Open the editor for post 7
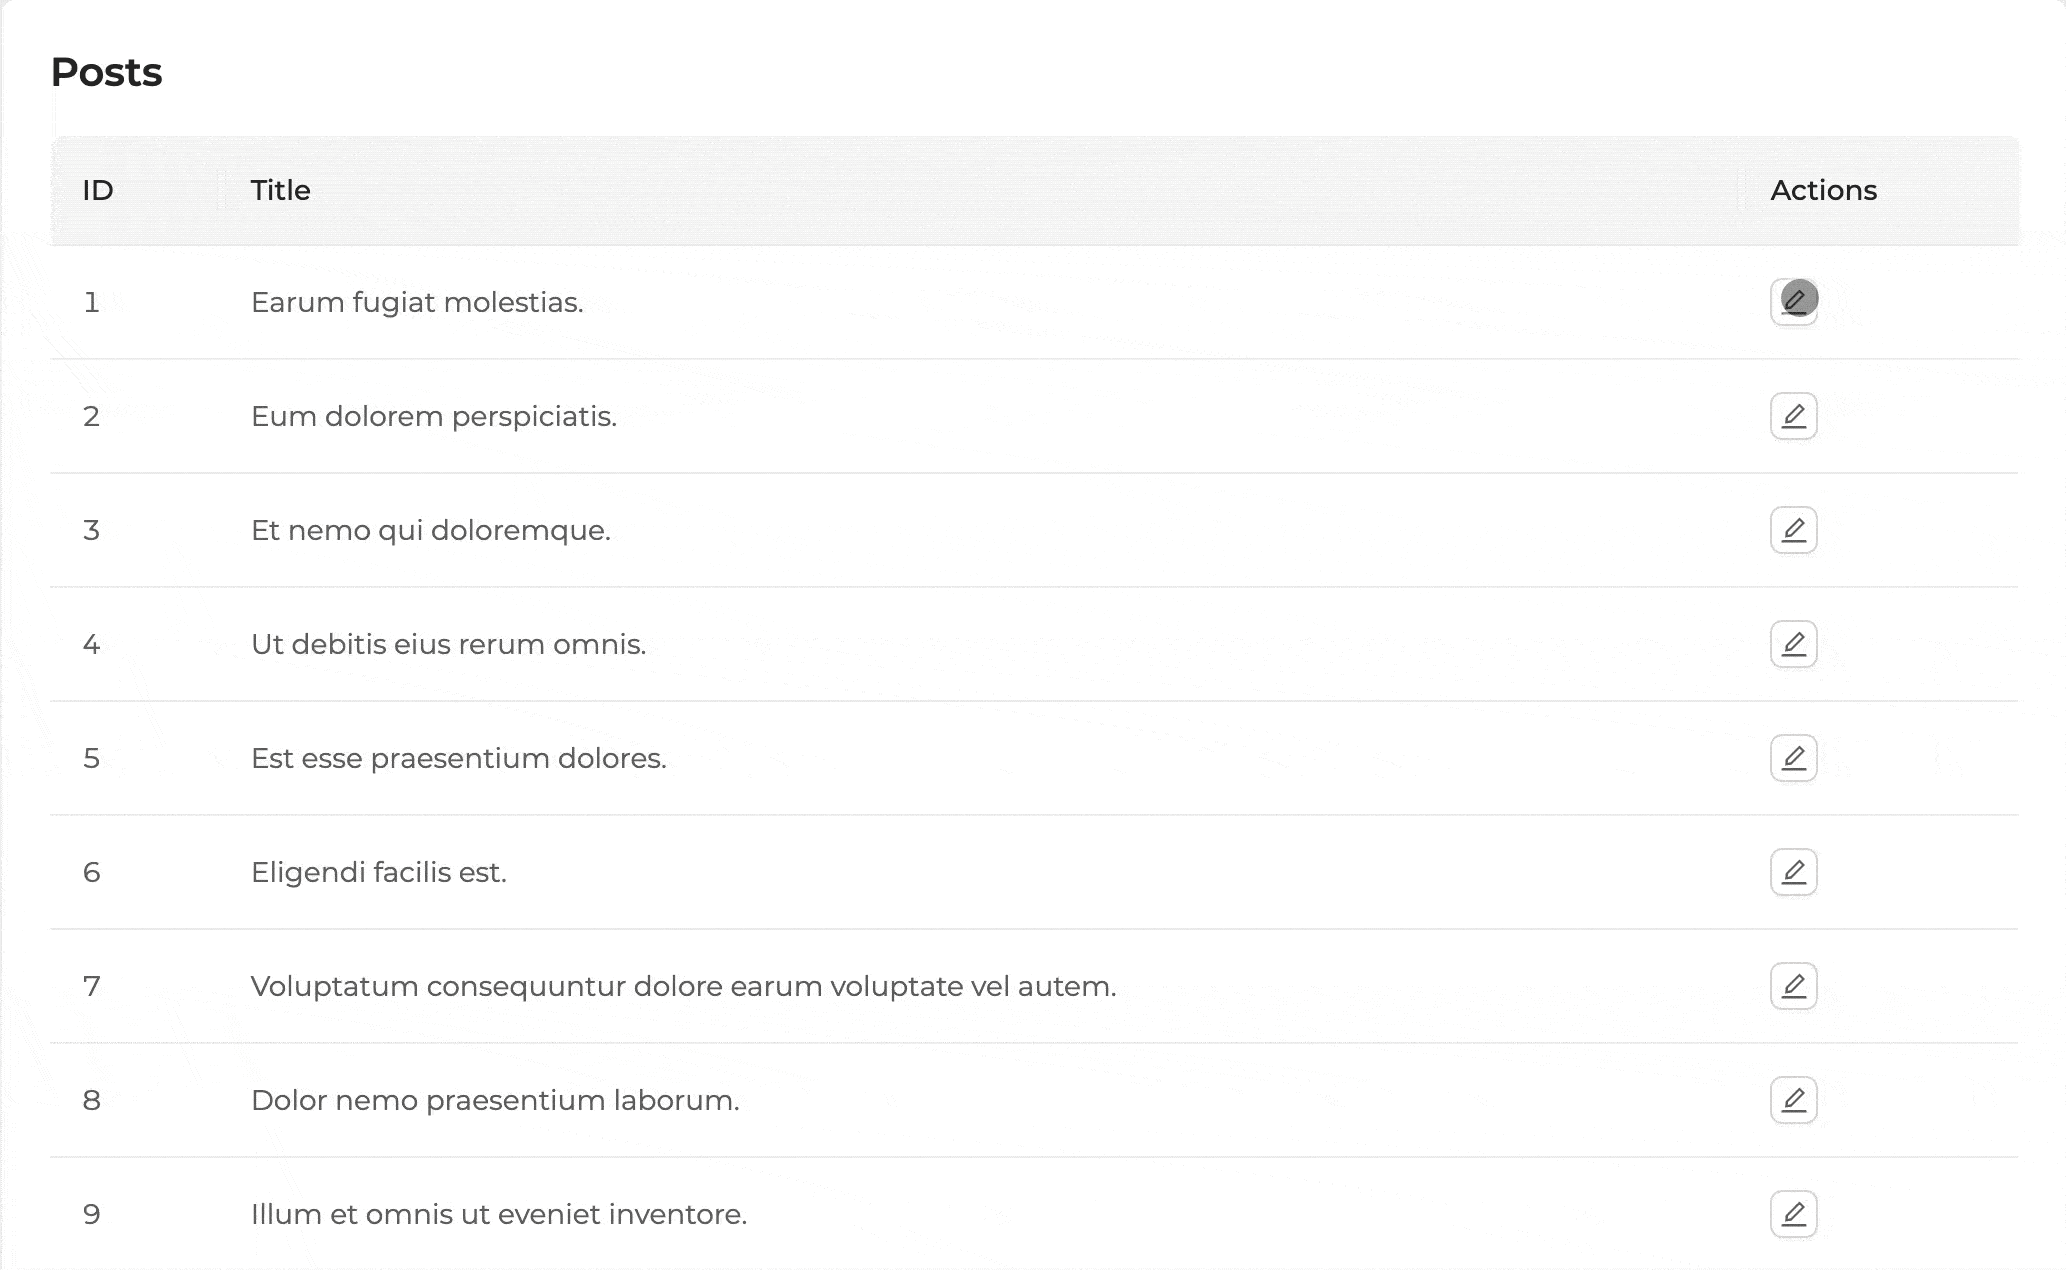2066x1270 pixels. tap(1793, 986)
